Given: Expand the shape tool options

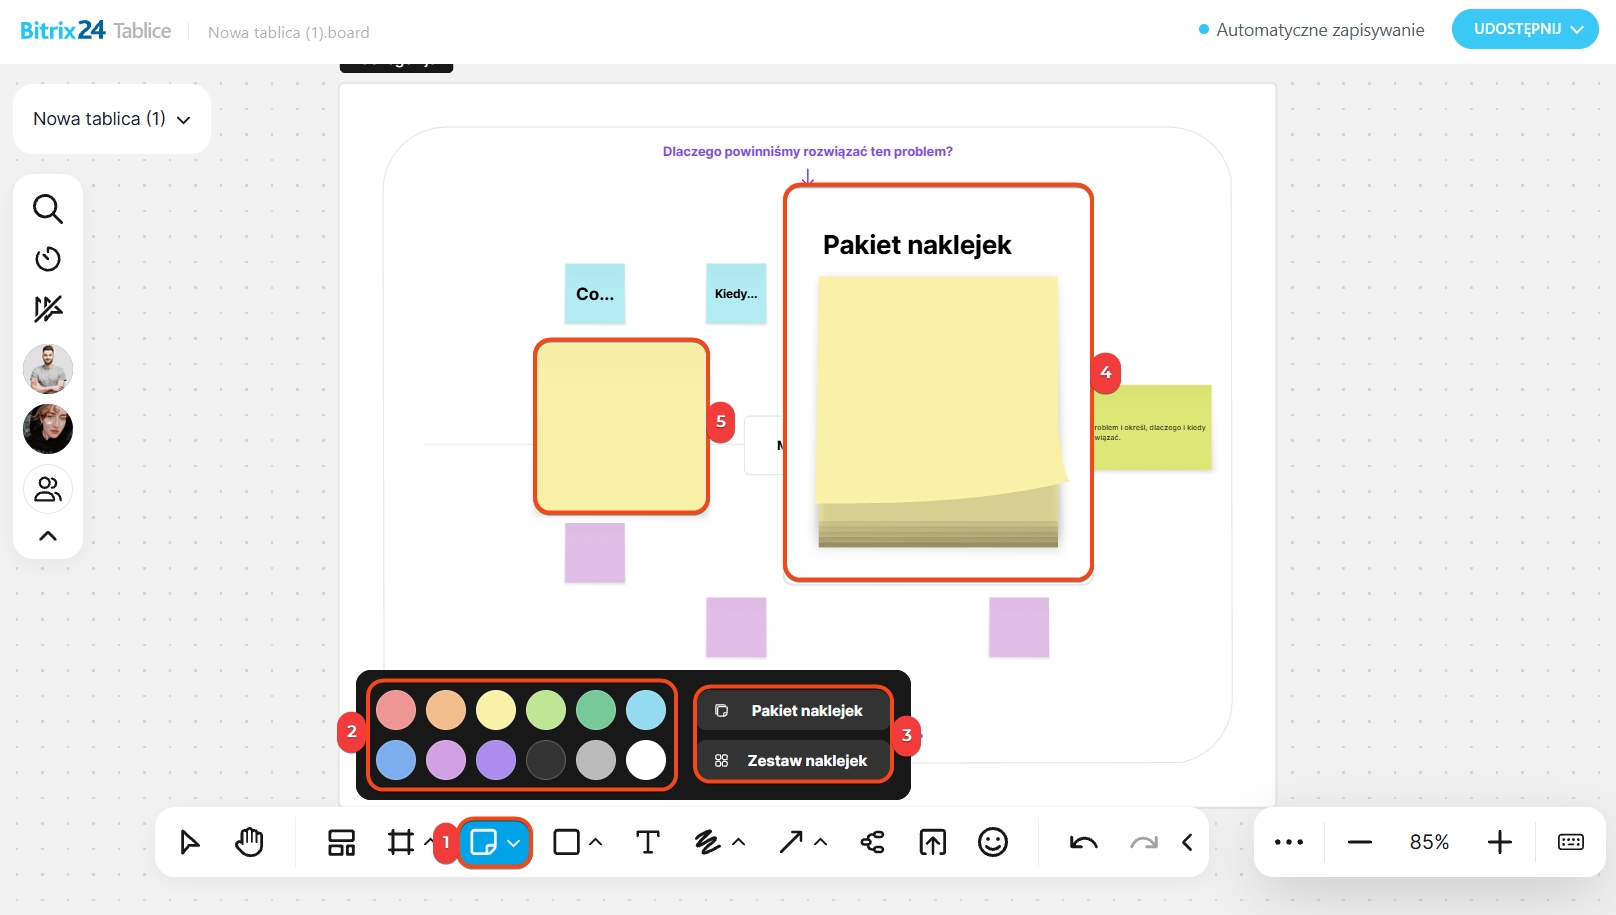Looking at the screenshot, I should coord(596,843).
